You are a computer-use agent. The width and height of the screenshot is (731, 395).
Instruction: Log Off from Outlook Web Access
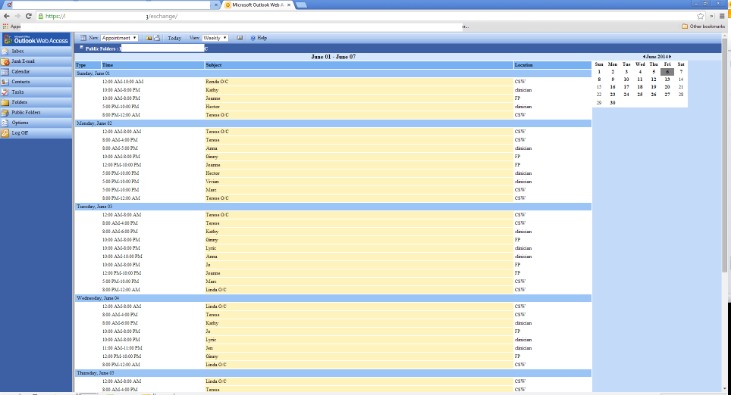(35, 133)
